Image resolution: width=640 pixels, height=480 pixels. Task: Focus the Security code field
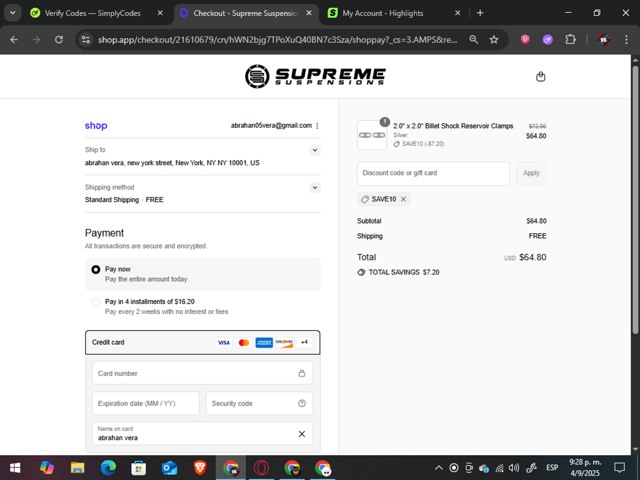(x=259, y=403)
